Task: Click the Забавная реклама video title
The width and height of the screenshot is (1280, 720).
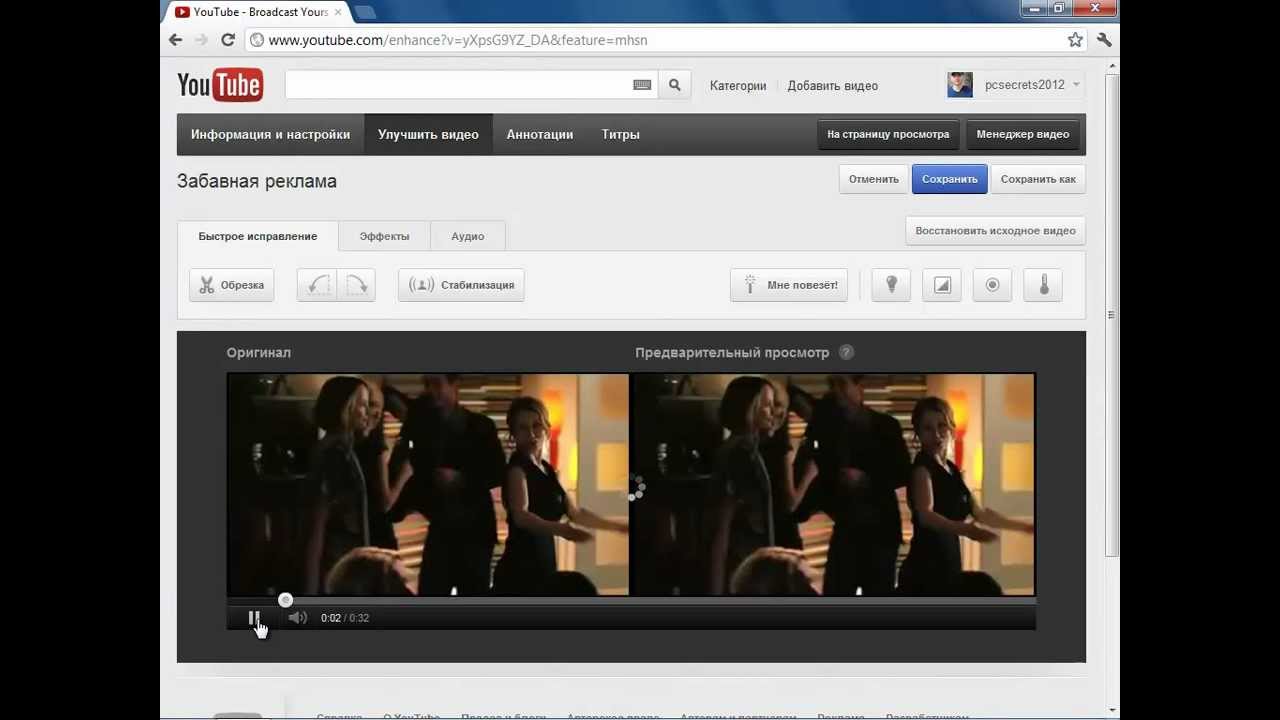Action: click(x=257, y=181)
